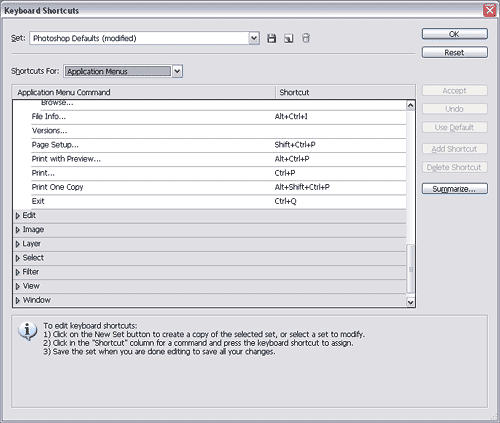The height and width of the screenshot is (423, 500).
Task: Expand the Layer menu group
Action: [18, 244]
